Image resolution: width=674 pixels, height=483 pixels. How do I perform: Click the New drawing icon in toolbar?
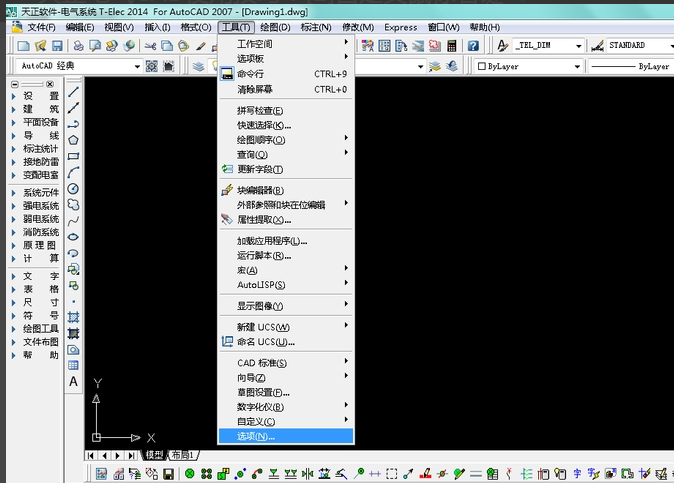[23, 46]
